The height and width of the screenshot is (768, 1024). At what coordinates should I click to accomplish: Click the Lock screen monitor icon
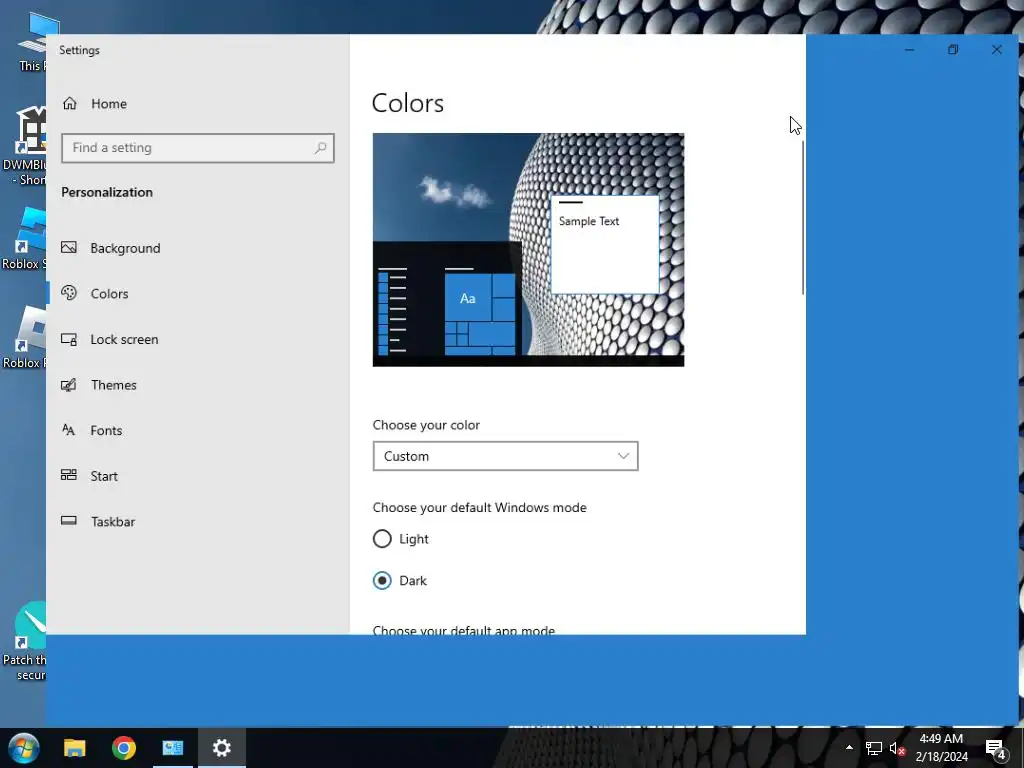[x=69, y=339]
